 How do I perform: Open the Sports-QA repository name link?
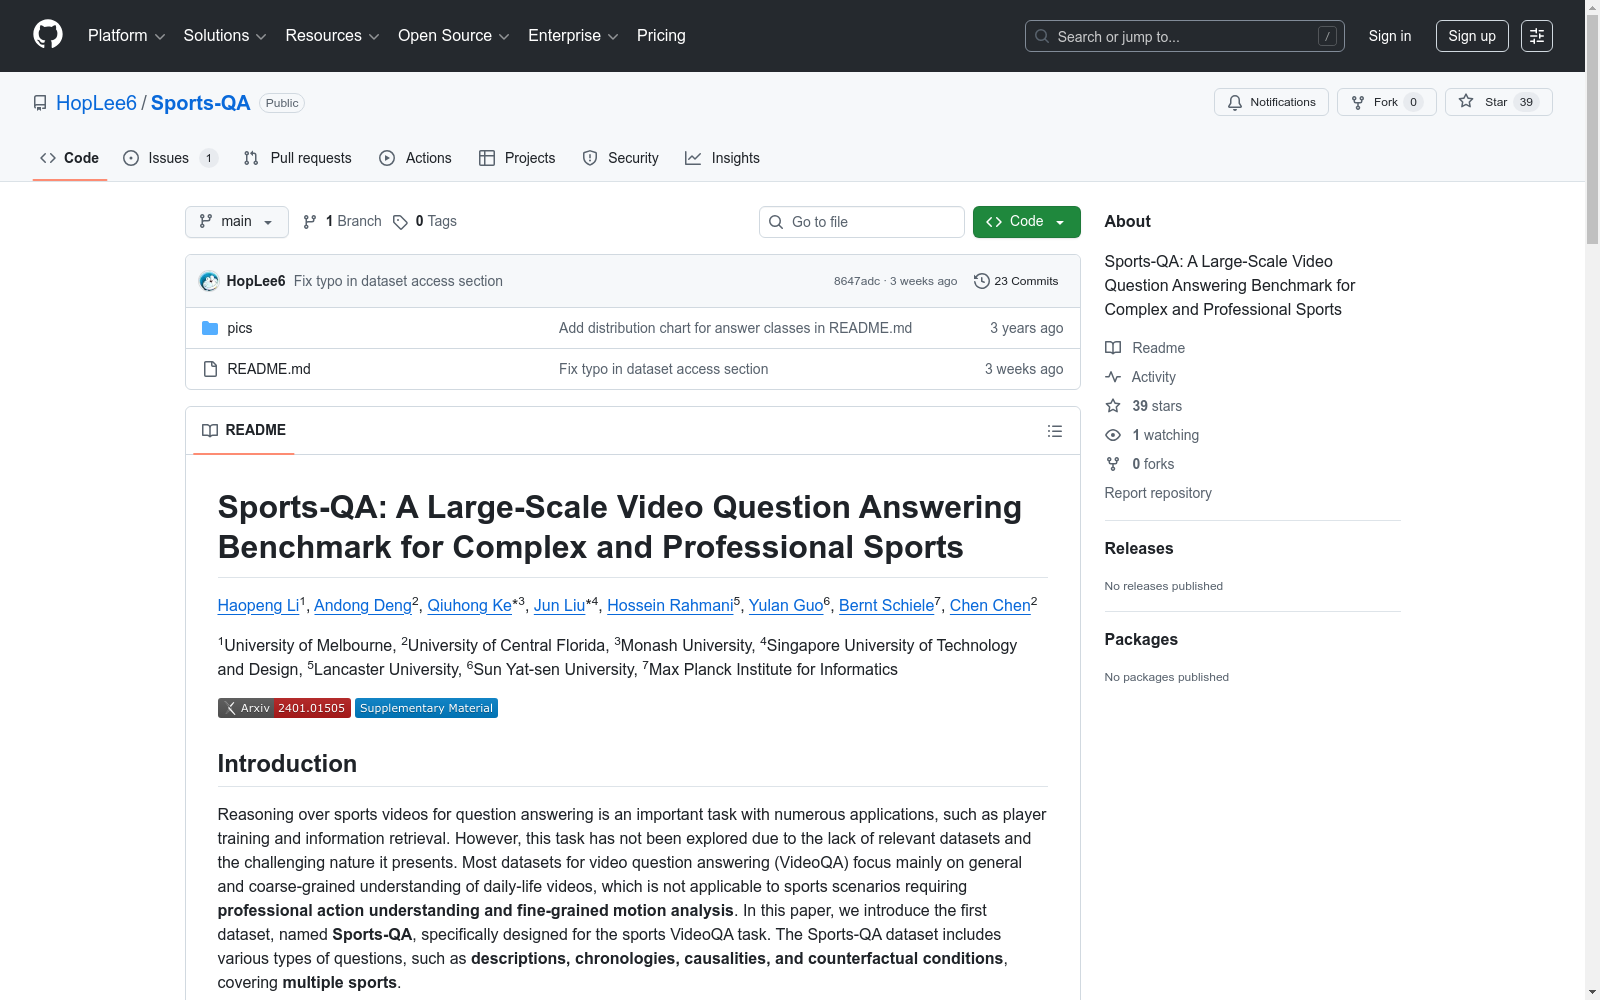tap(201, 103)
